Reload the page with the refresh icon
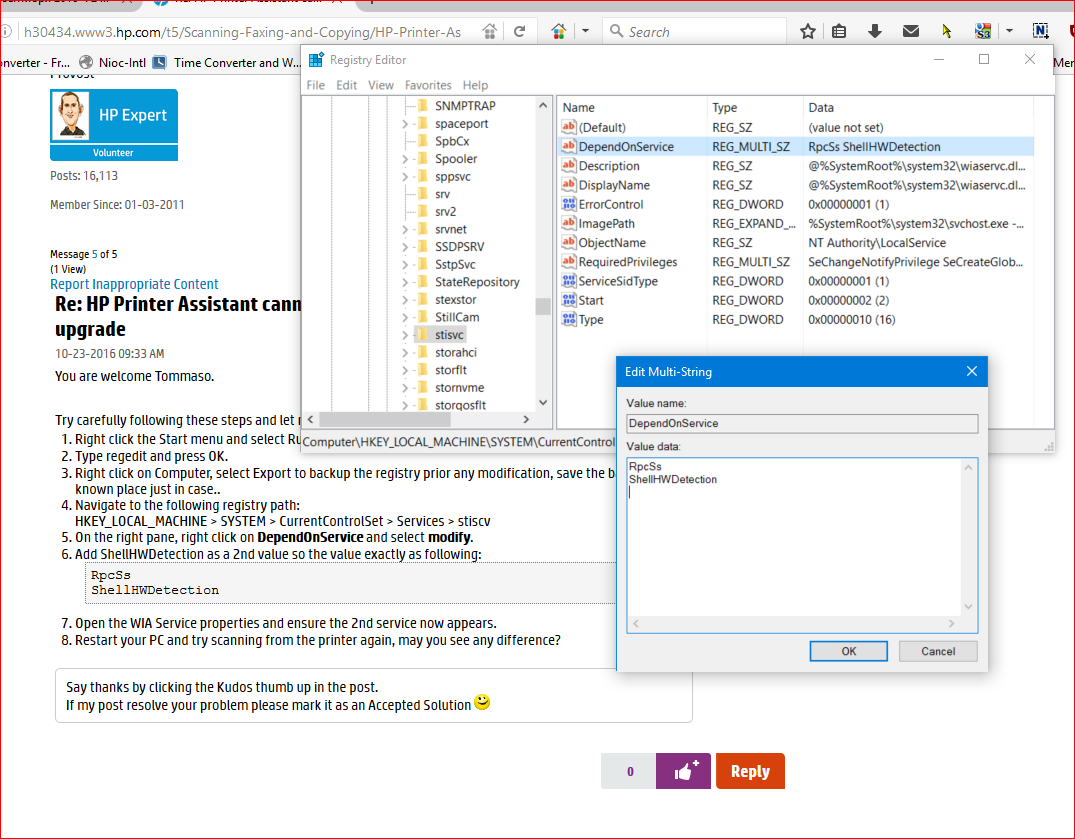Image resolution: width=1075 pixels, height=839 pixels. (x=520, y=32)
